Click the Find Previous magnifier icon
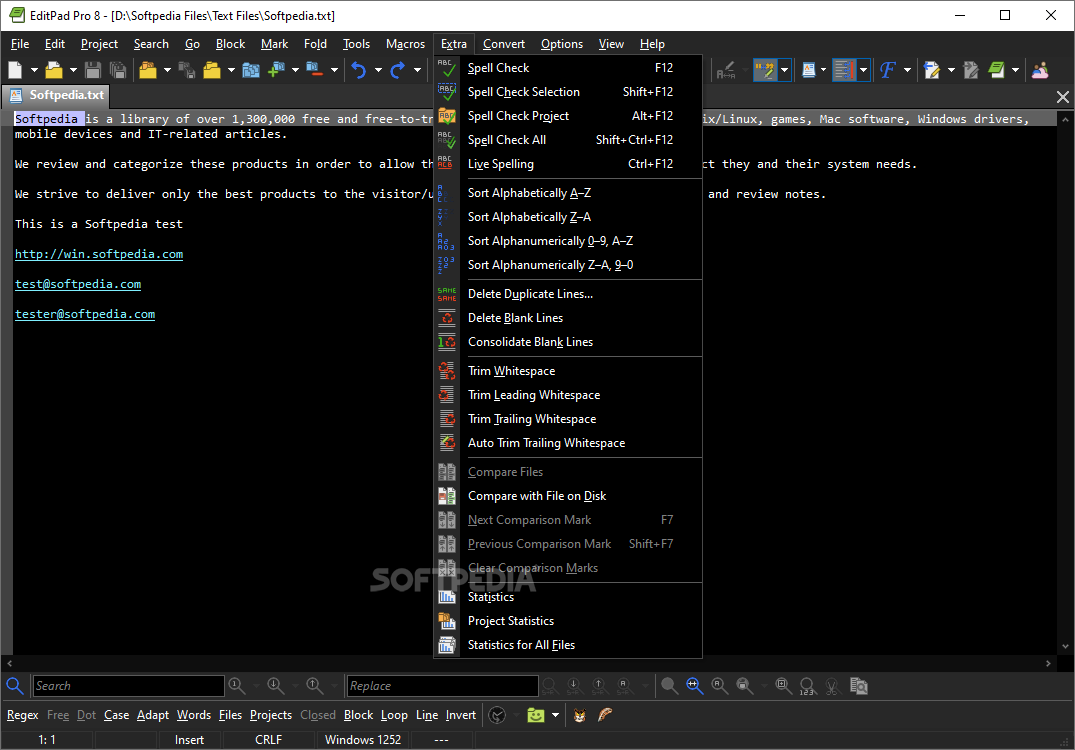 (315, 686)
